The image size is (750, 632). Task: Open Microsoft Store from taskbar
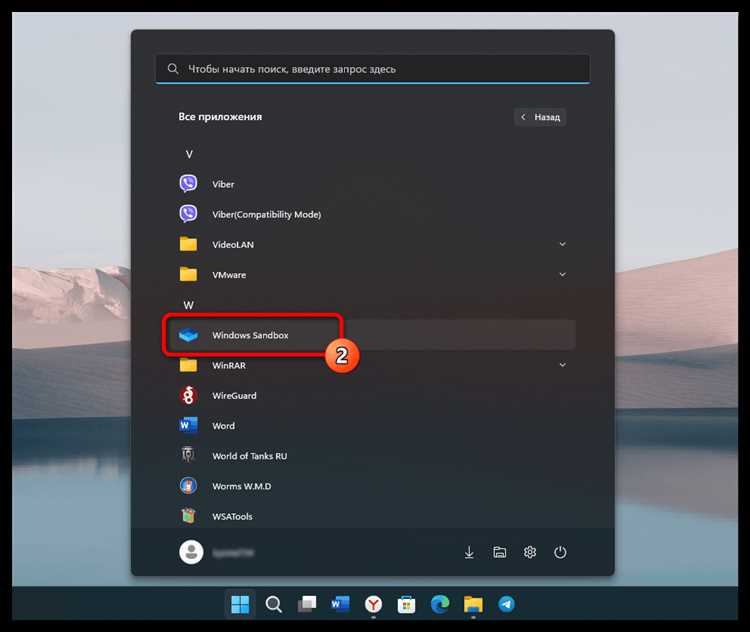(407, 604)
